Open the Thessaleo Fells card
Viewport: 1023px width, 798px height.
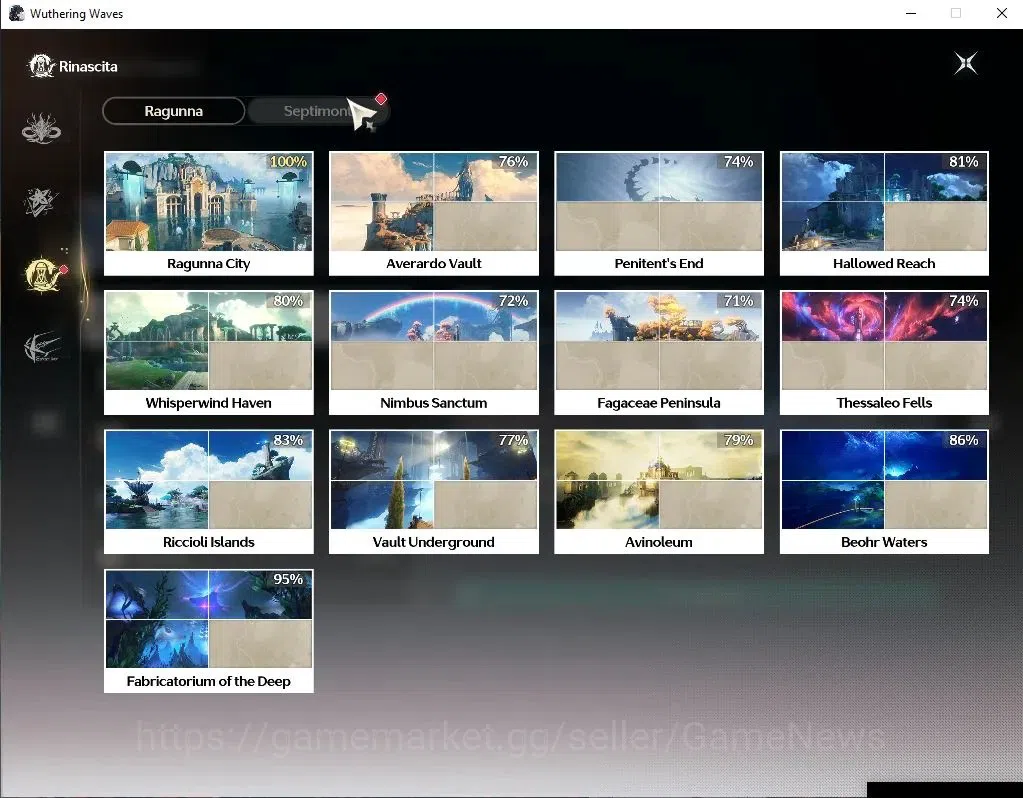(x=884, y=352)
